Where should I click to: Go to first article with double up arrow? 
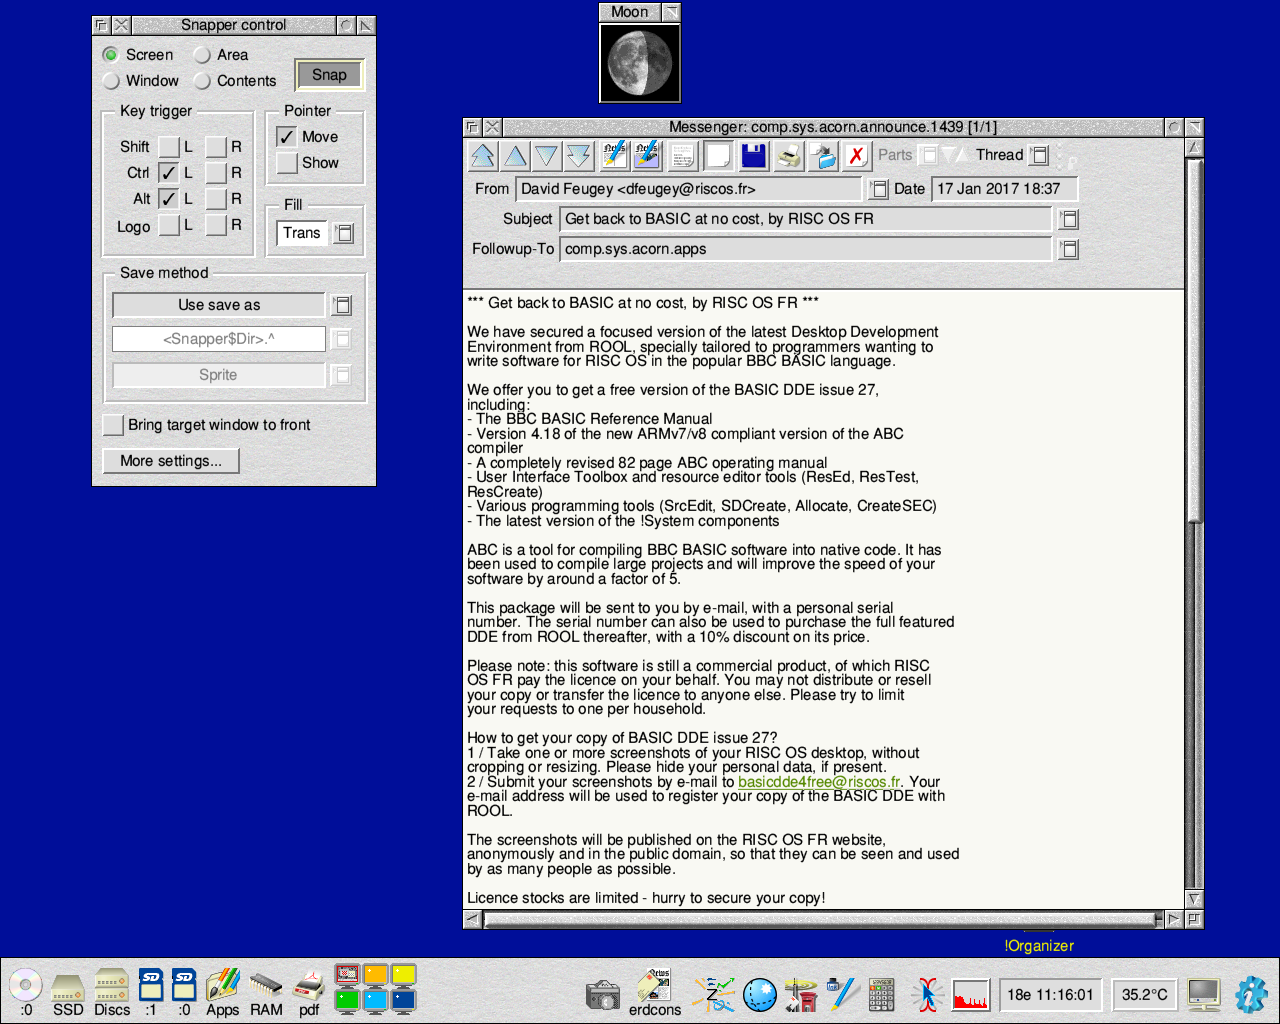(483, 155)
